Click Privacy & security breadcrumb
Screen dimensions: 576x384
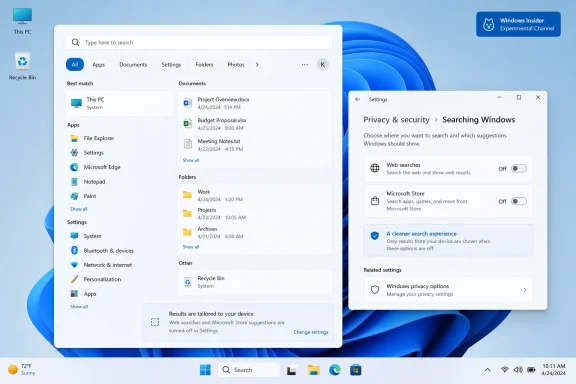point(396,120)
